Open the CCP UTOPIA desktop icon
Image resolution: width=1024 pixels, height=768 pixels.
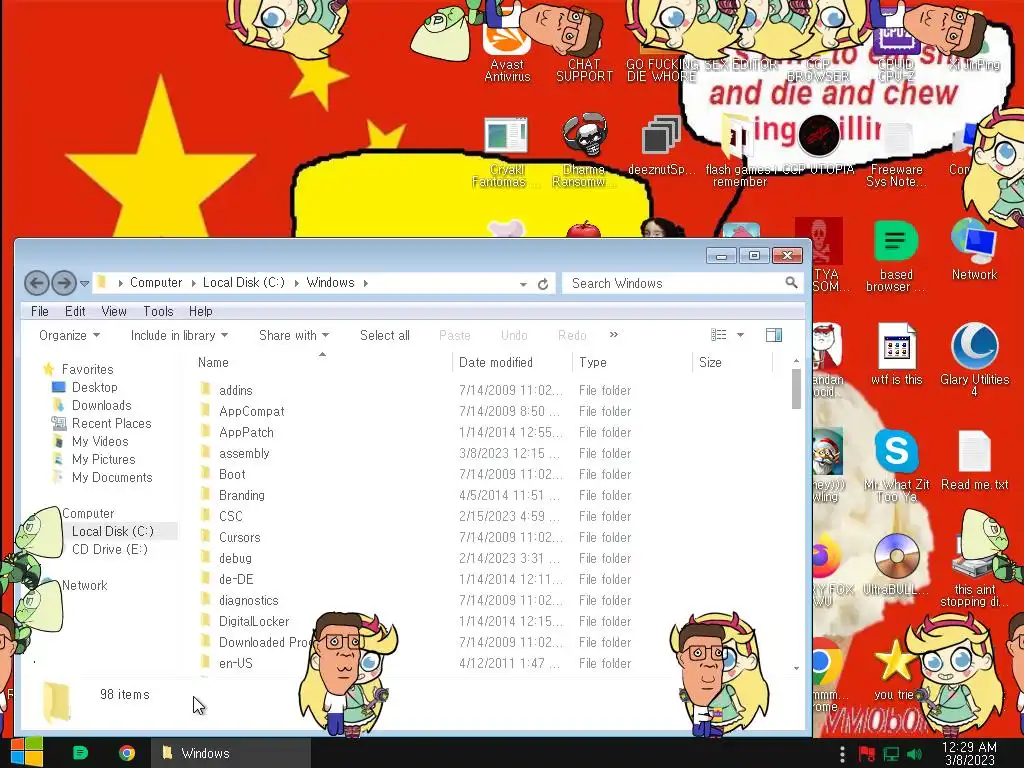pyautogui.click(x=819, y=147)
